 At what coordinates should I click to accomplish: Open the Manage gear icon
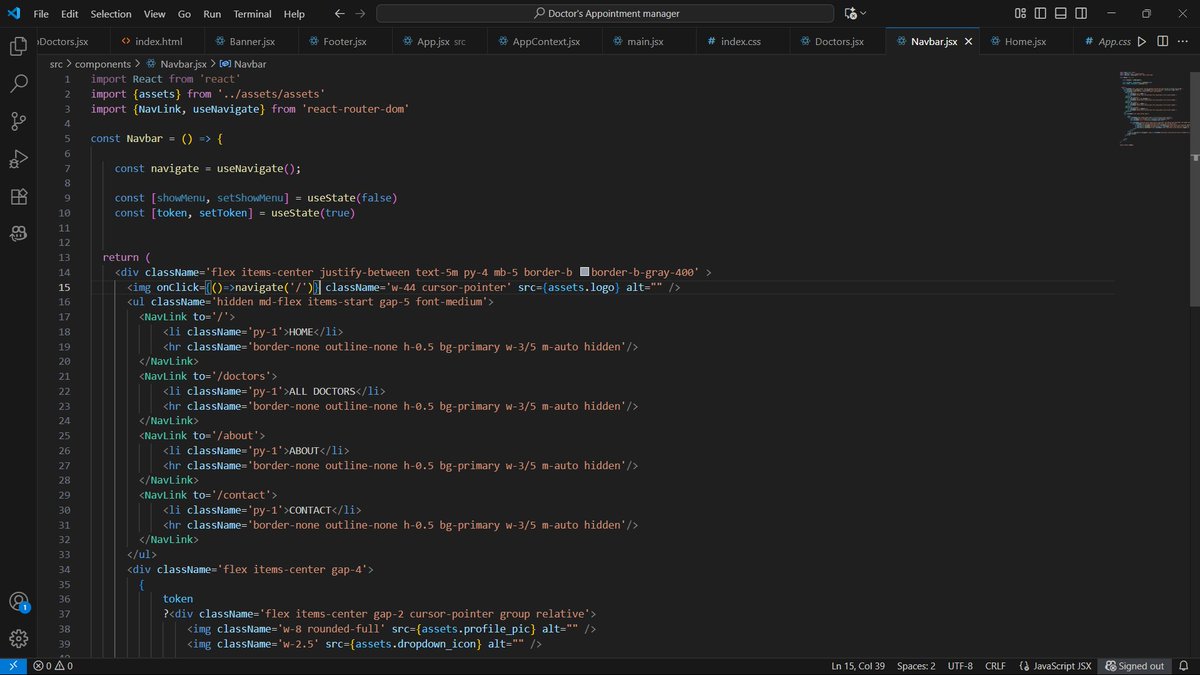click(18, 638)
